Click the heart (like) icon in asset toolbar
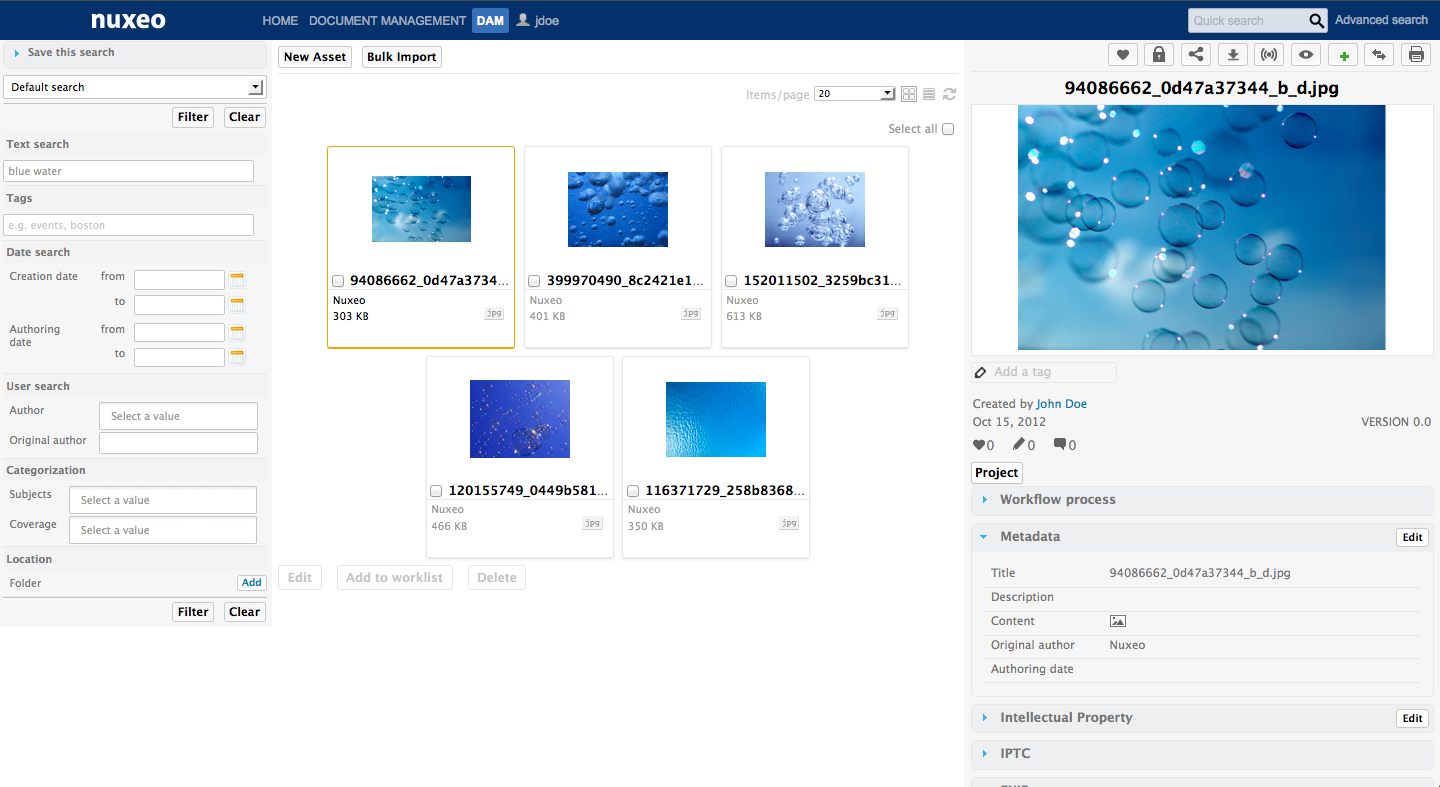Viewport: 1440px width, 787px height. 1123,55
